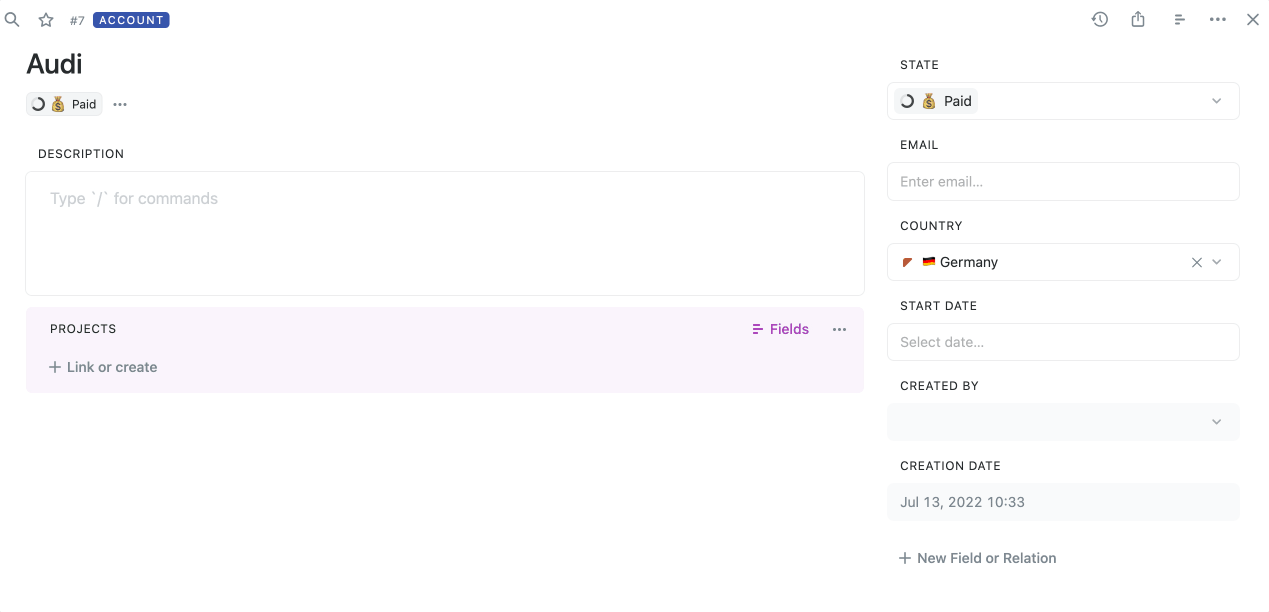The height and width of the screenshot is (612, 1269).
Task: Click the Paid state badge under title
Action: (65, 104)
